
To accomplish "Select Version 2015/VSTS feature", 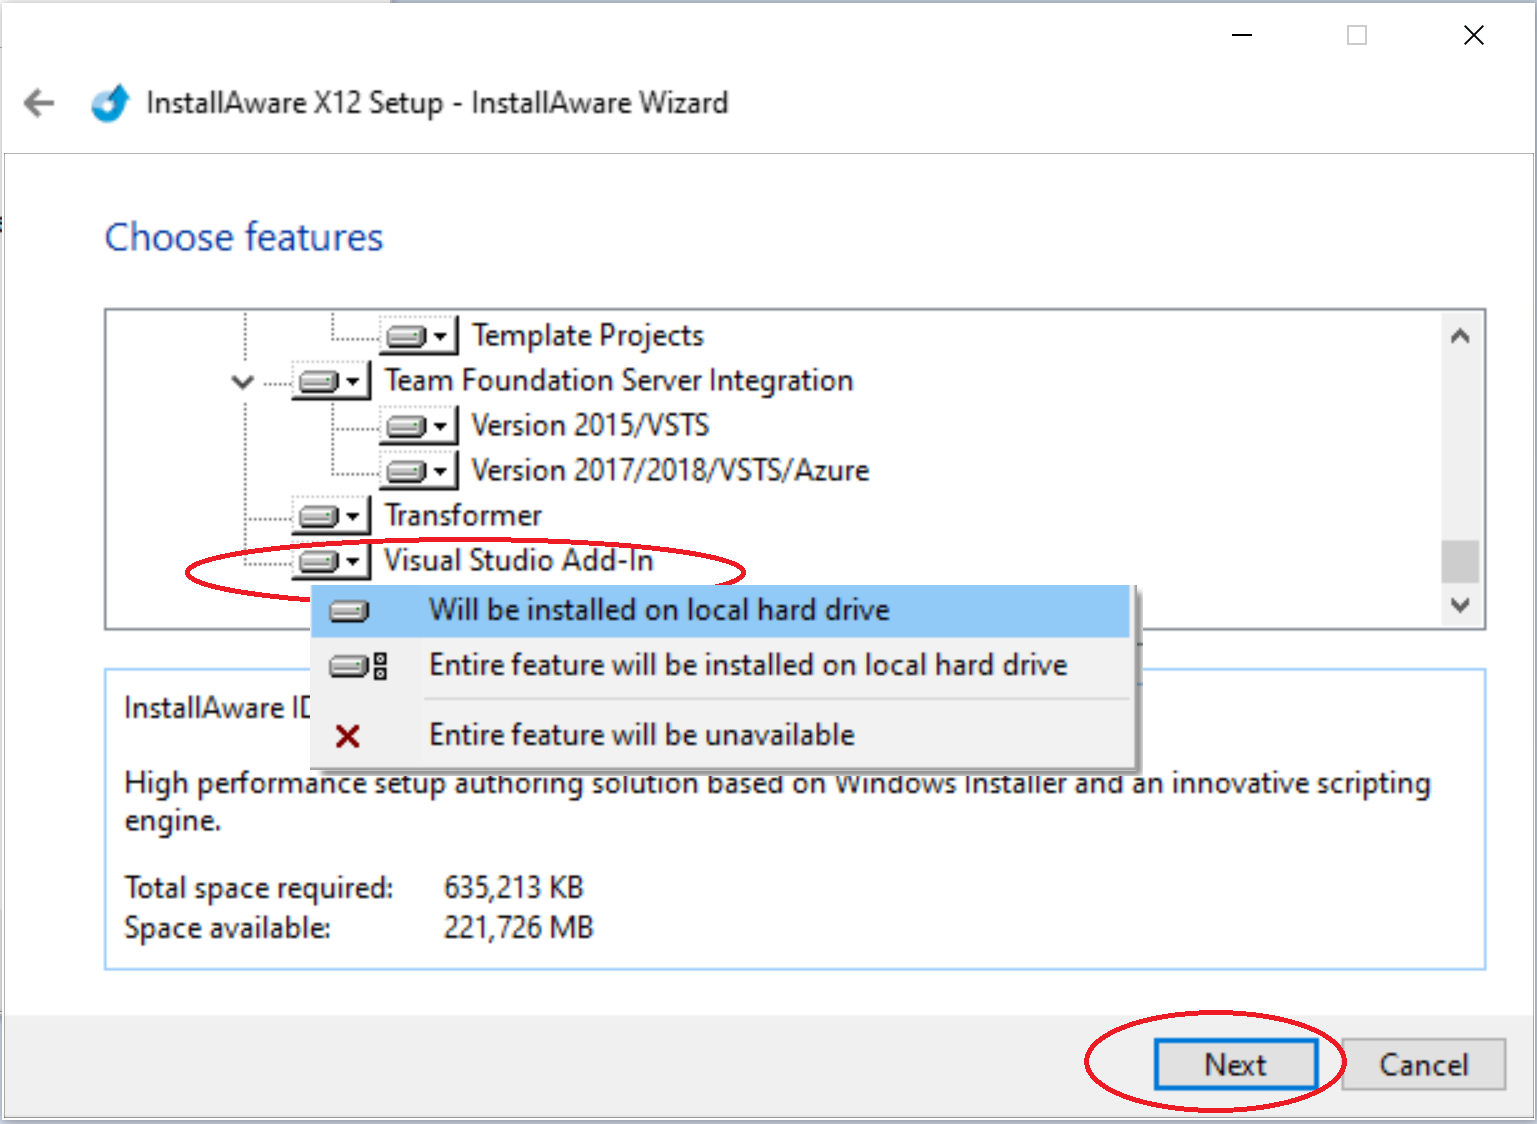I will [x=590, y=425].
